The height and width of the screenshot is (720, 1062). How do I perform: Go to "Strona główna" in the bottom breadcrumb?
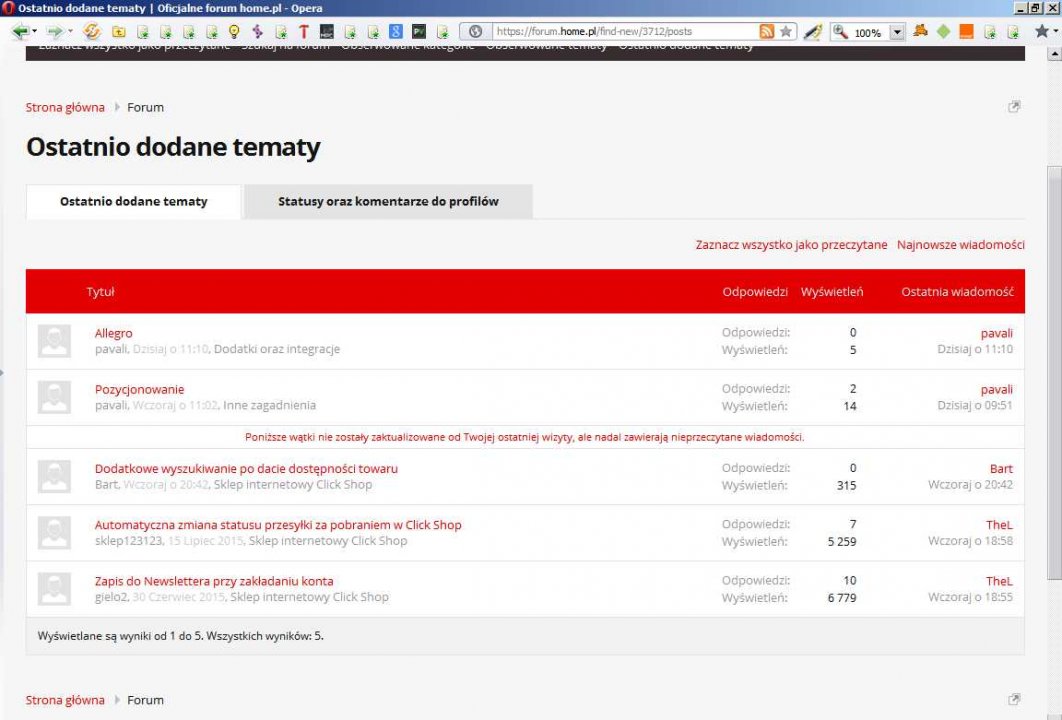pyautogui.click(x=65, y=700)
